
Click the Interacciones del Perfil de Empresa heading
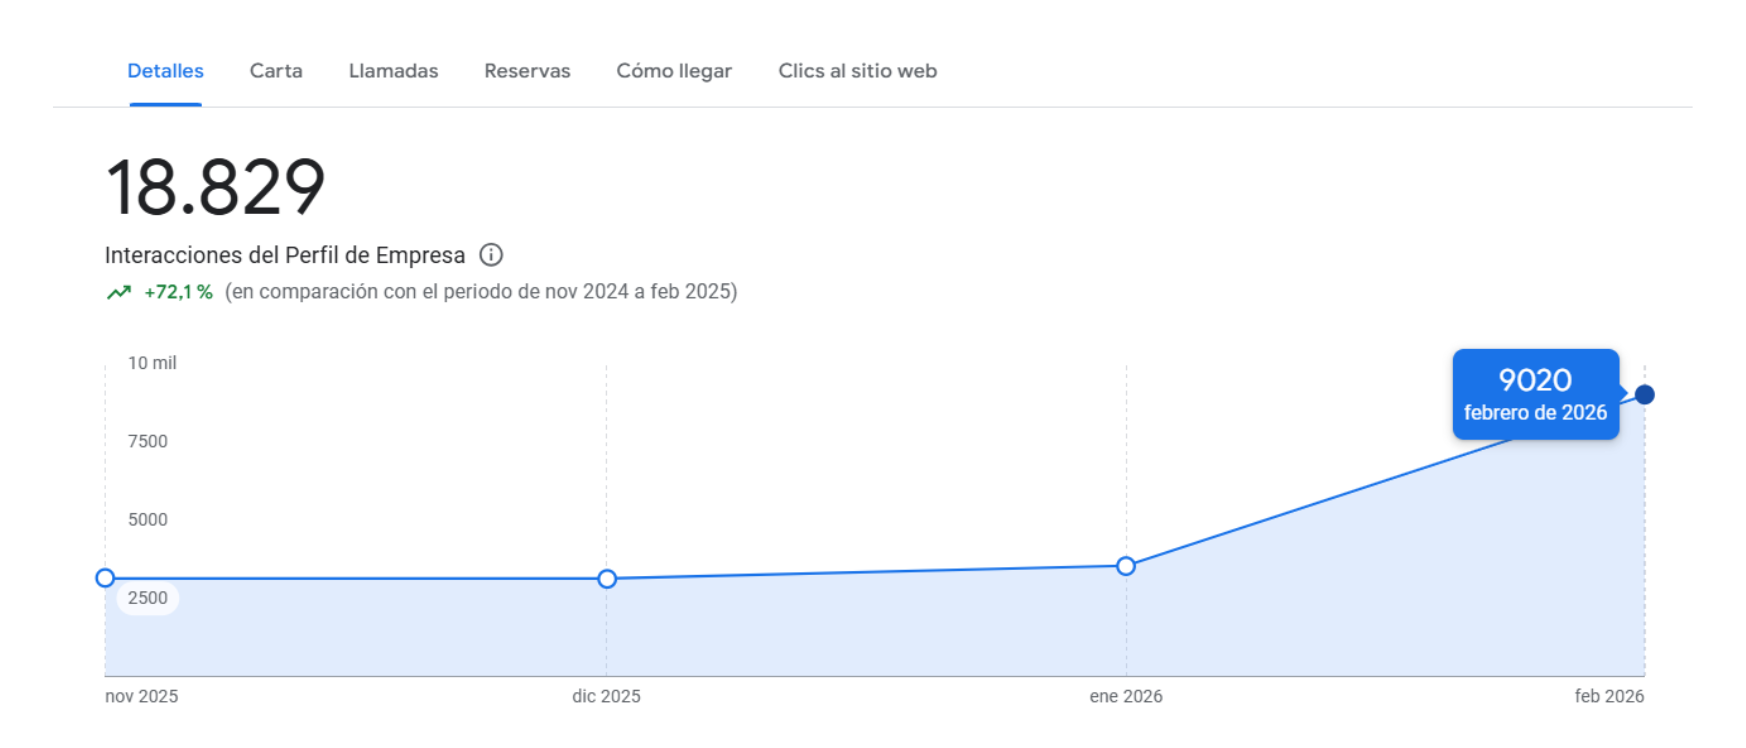coord(285,255)
